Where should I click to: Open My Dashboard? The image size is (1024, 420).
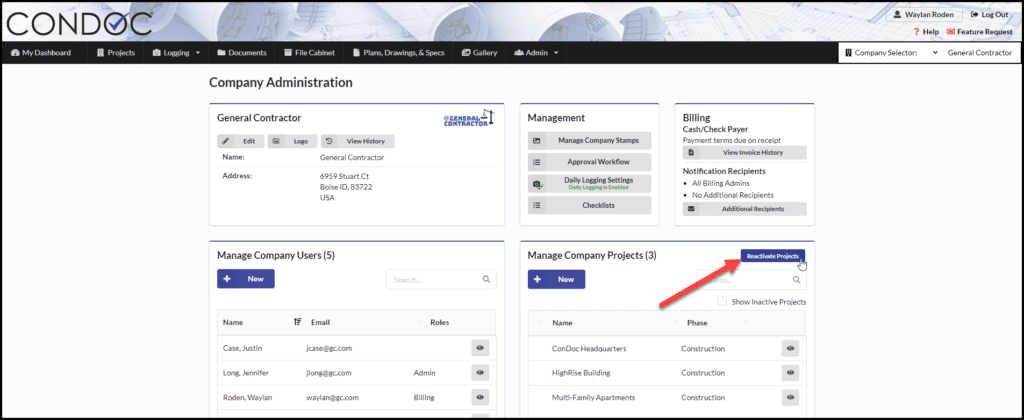[x=41, y=53]
